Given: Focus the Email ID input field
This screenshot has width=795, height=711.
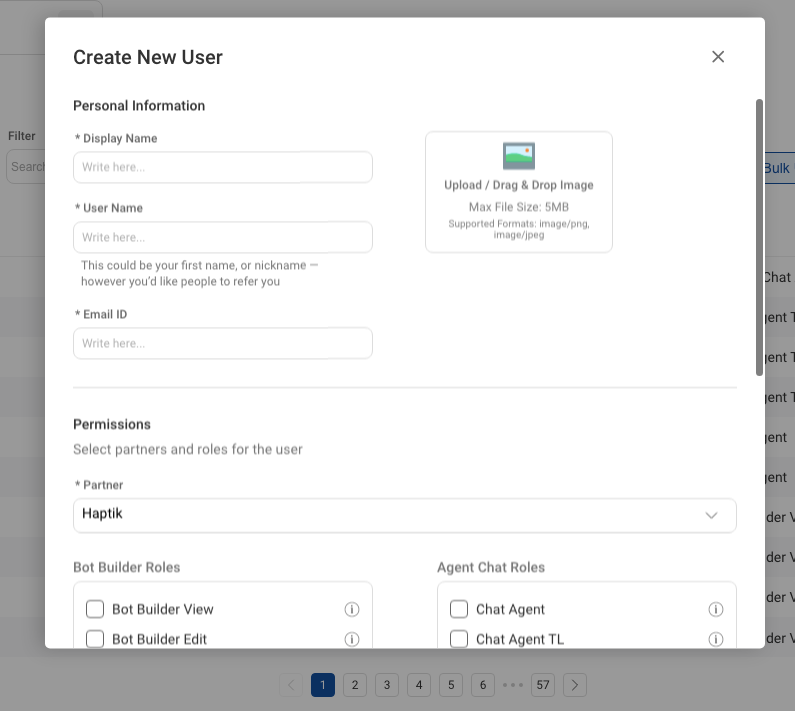Looking at the screenshot, I should coord(223,343).
